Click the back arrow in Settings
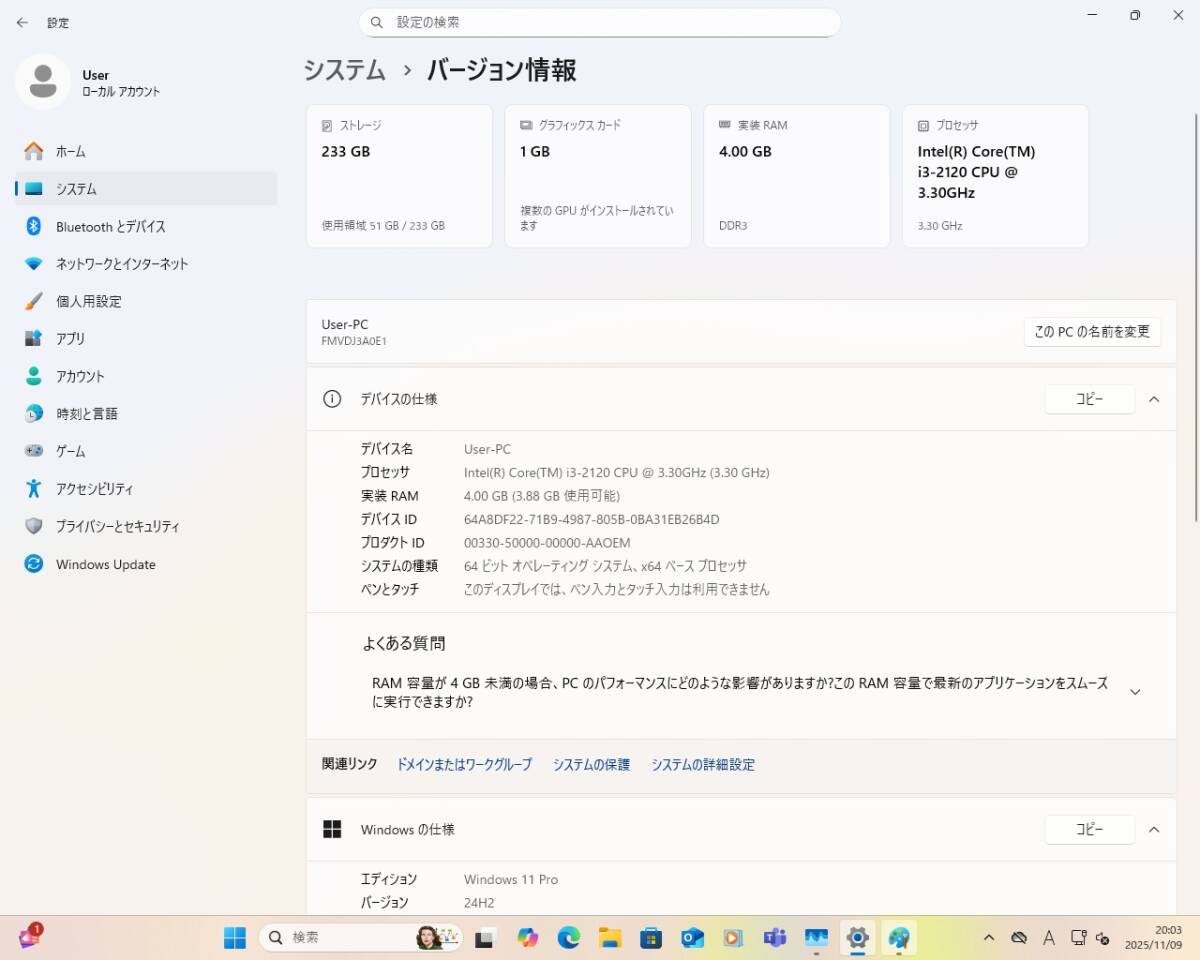Viewport: 1200px width, 960px height. pyautogui.click(x=22, y=22)
